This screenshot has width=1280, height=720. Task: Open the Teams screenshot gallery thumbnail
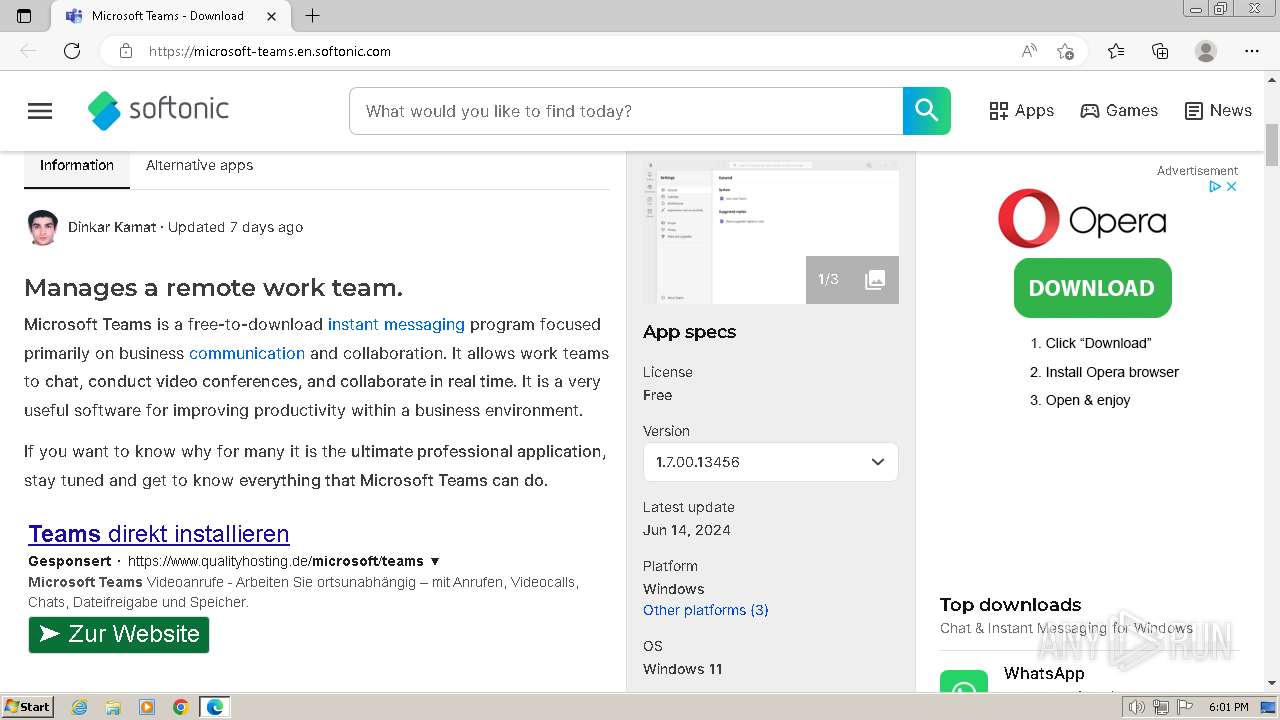pos(771,230)
